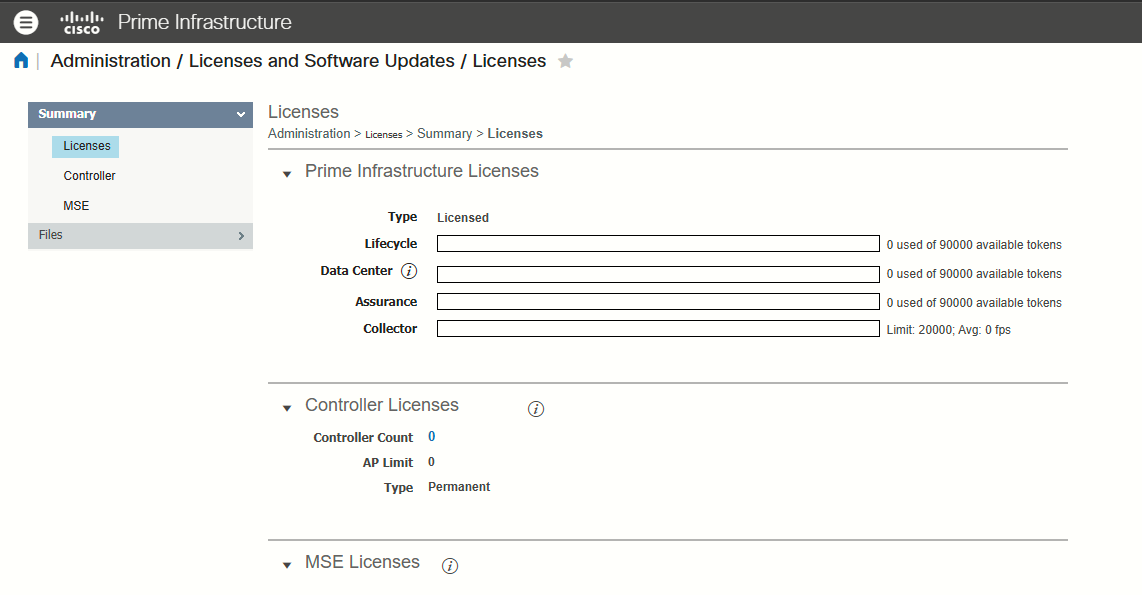Mark this page as favorite with star
Image resolution: width=1142 pixels, height=595 pixels.
point(565,61)
